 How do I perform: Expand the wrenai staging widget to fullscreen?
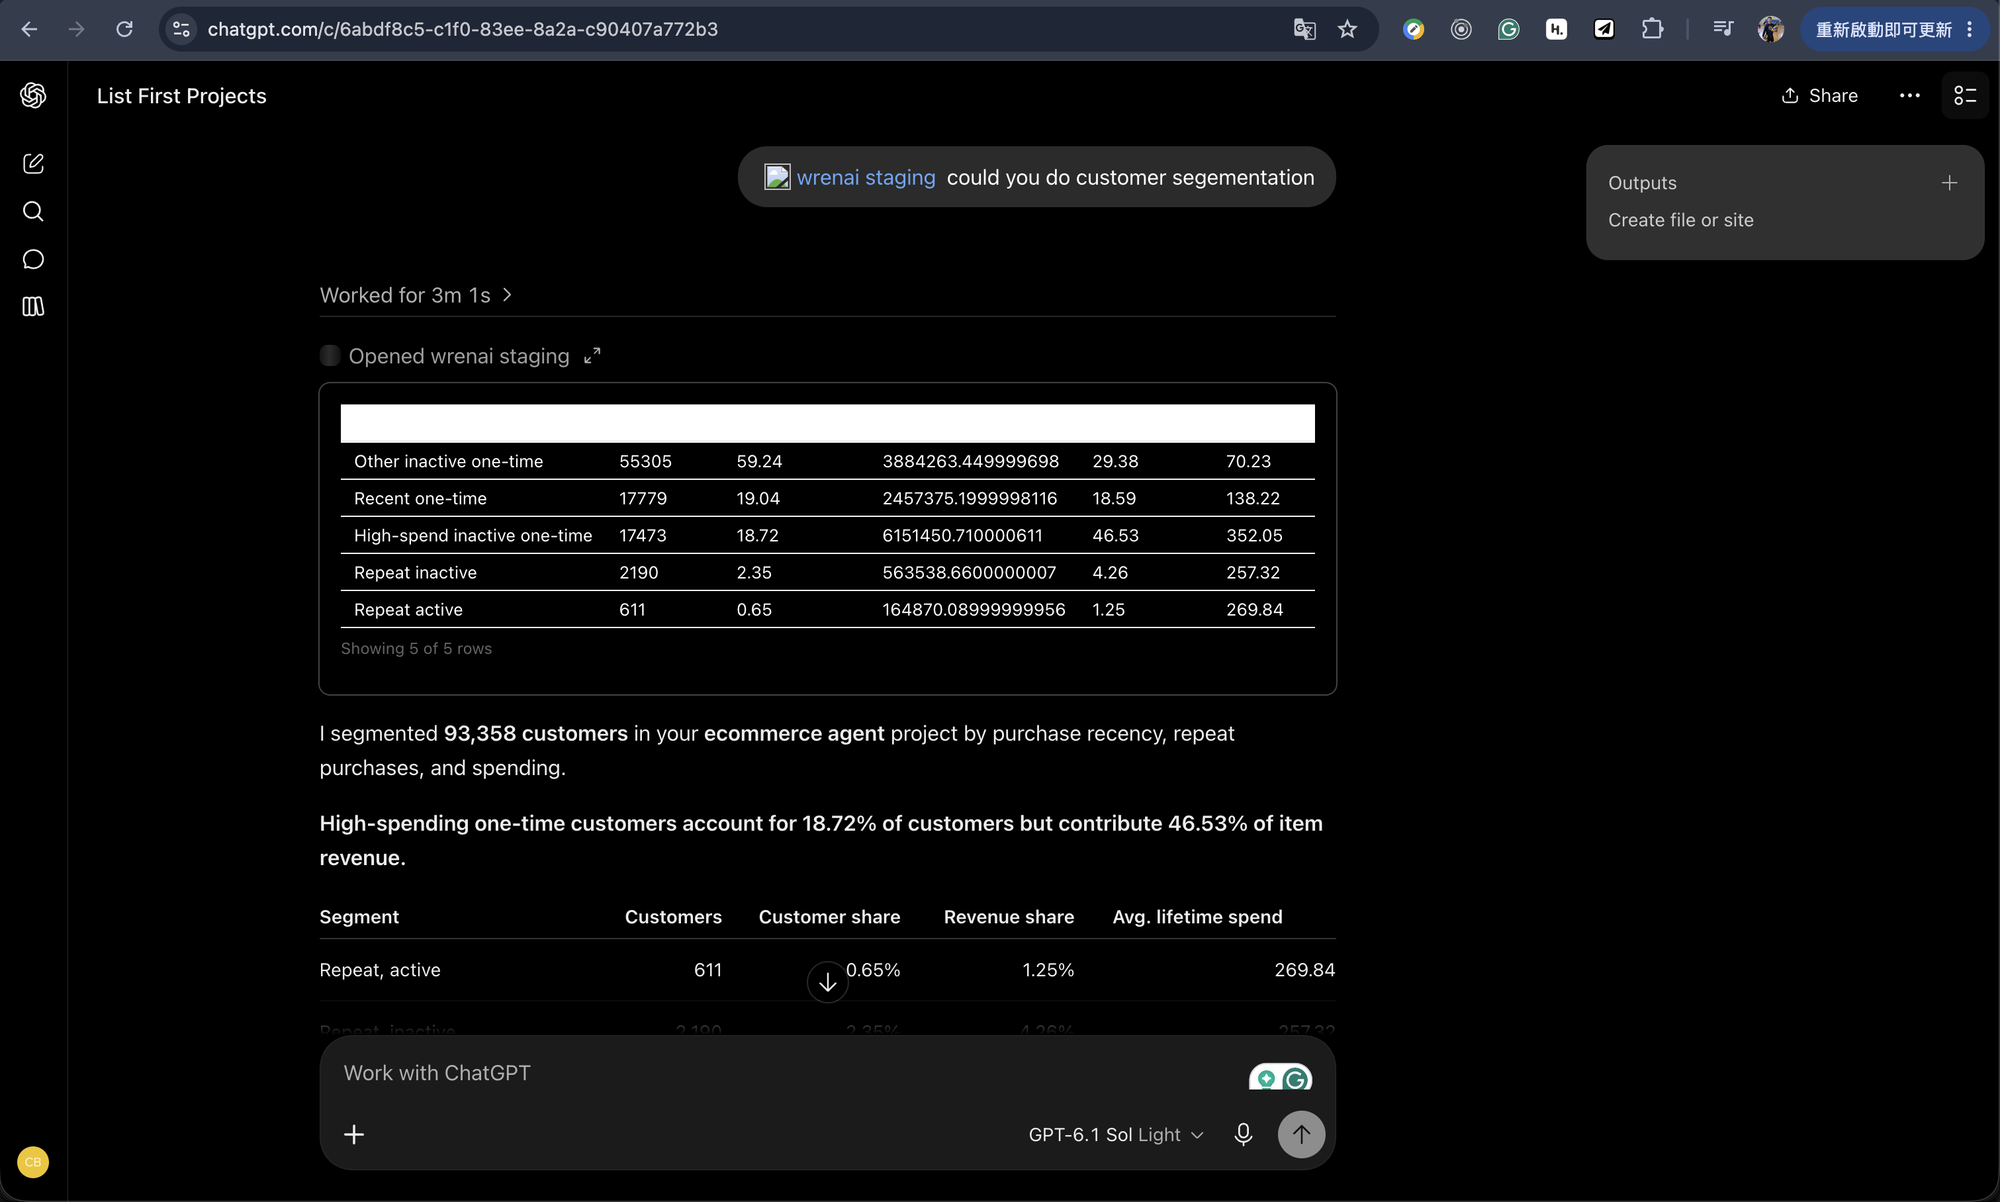pyautogui.click(x=592, y=355)
